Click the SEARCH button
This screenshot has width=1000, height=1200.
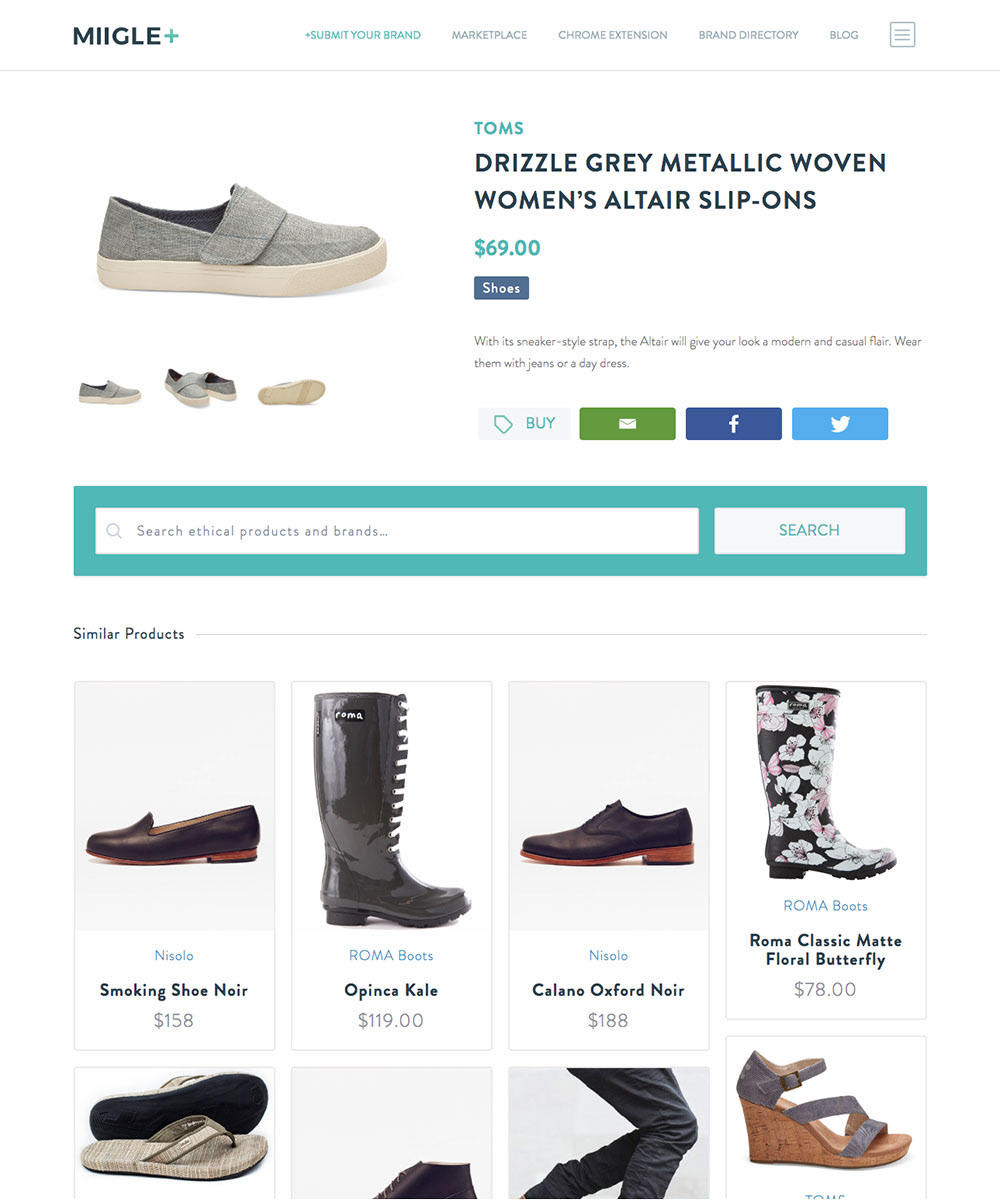click(x=809, y=531)
